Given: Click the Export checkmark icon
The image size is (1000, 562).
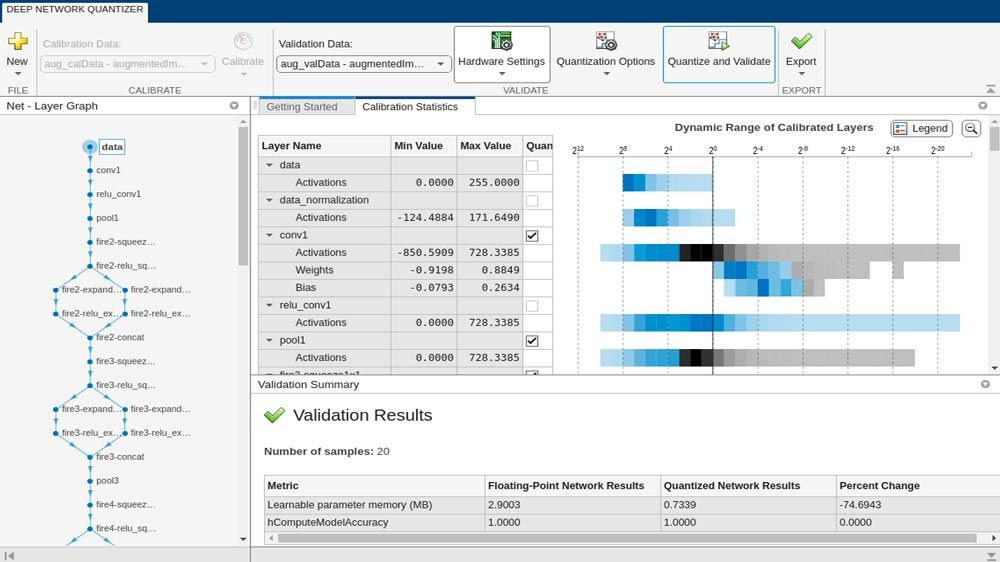Looking at the screenshot, I should (801, 41).
